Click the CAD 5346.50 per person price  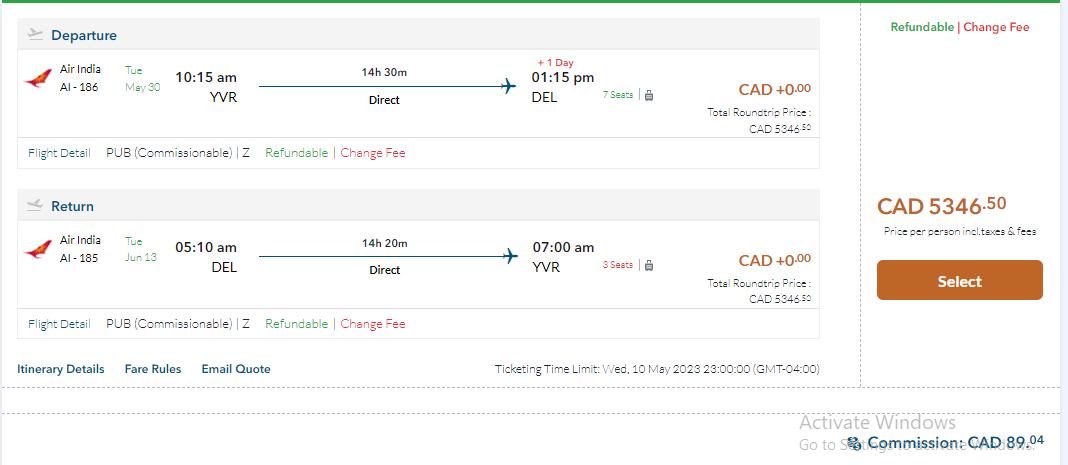click(x=941, y=206)
